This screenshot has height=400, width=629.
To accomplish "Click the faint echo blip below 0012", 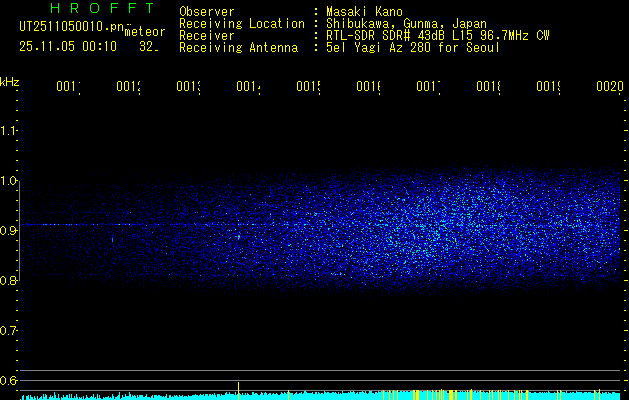I will click(112, 240).
